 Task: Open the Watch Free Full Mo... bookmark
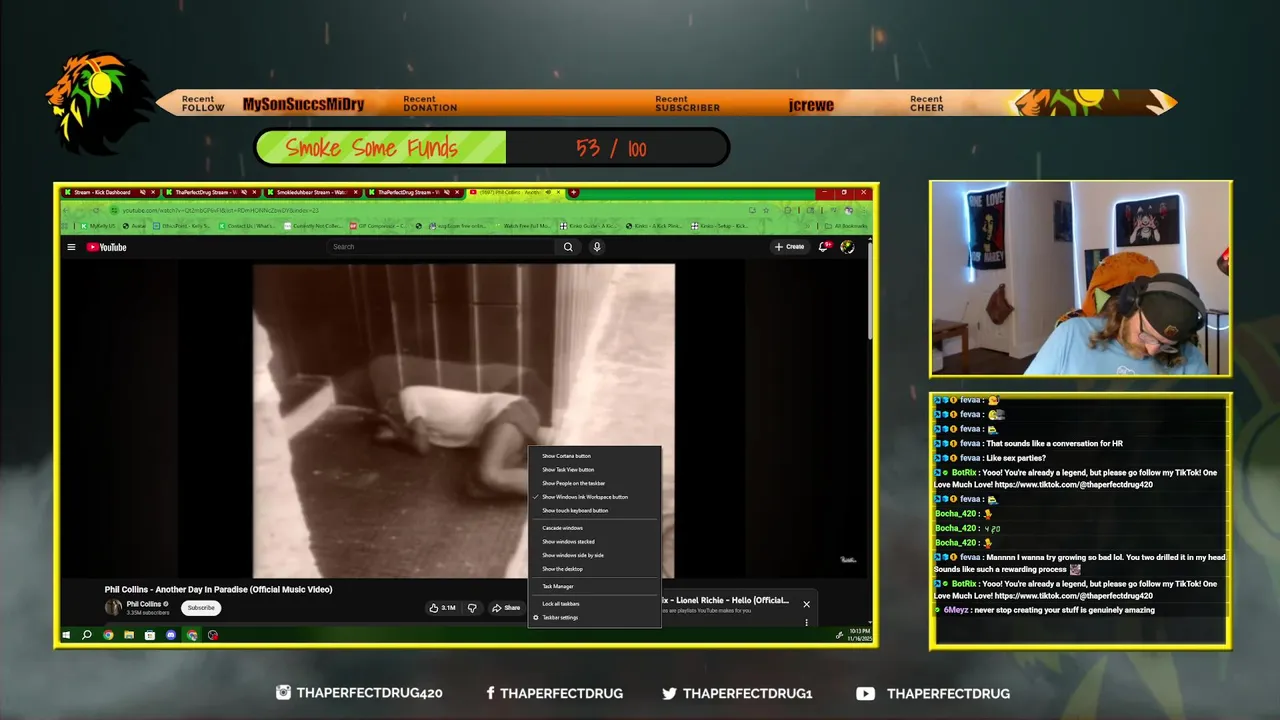[522, 226]
